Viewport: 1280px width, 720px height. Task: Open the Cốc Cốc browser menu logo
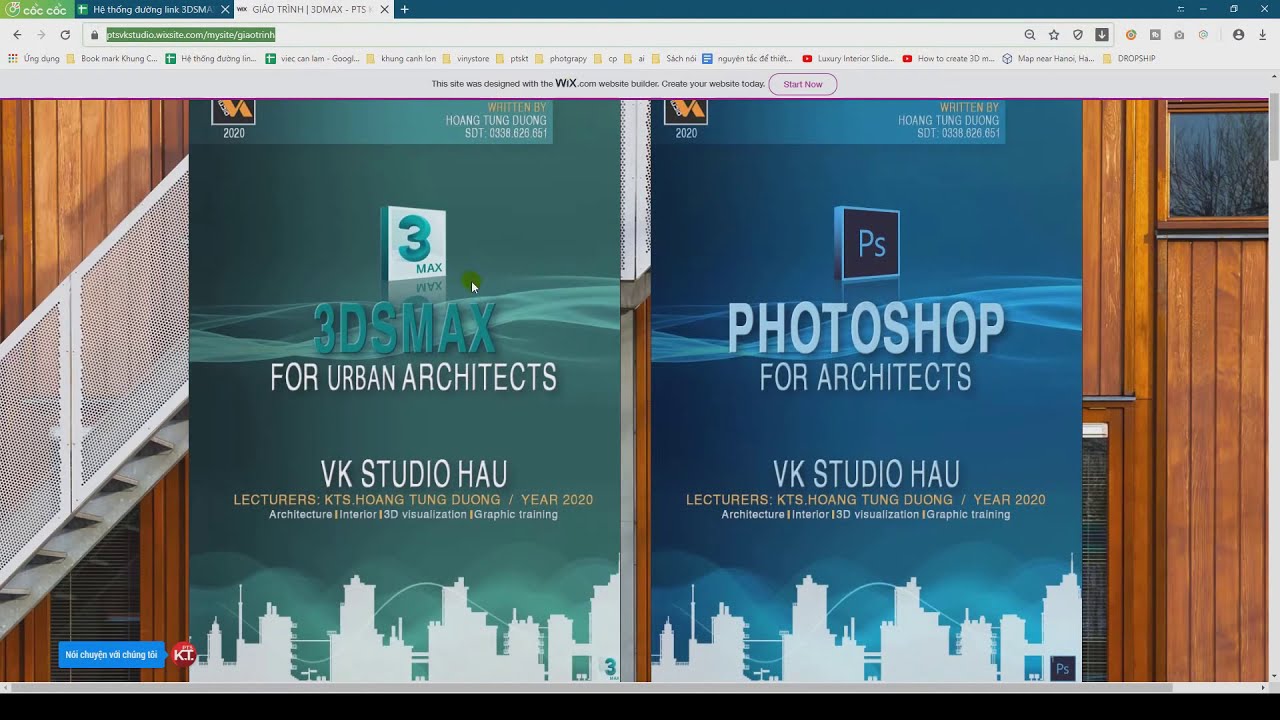pos(36,9)
